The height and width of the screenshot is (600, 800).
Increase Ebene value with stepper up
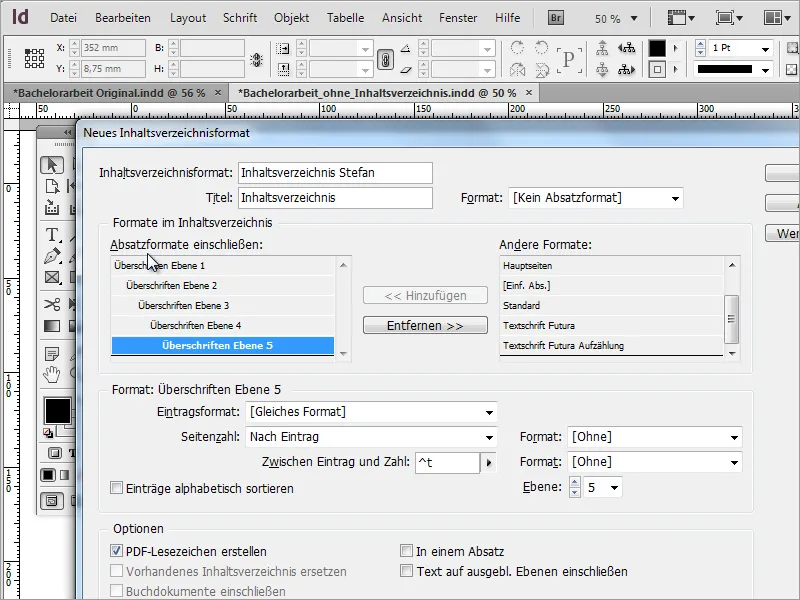tap(574, 482)
